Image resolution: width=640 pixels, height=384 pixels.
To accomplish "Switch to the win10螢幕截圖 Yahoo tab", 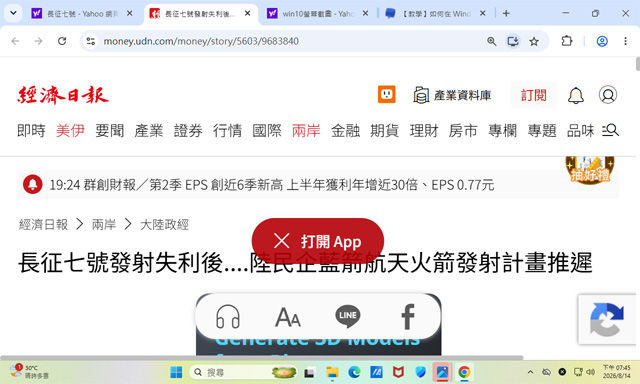I will pyautogui.click(x=317, y=13).
